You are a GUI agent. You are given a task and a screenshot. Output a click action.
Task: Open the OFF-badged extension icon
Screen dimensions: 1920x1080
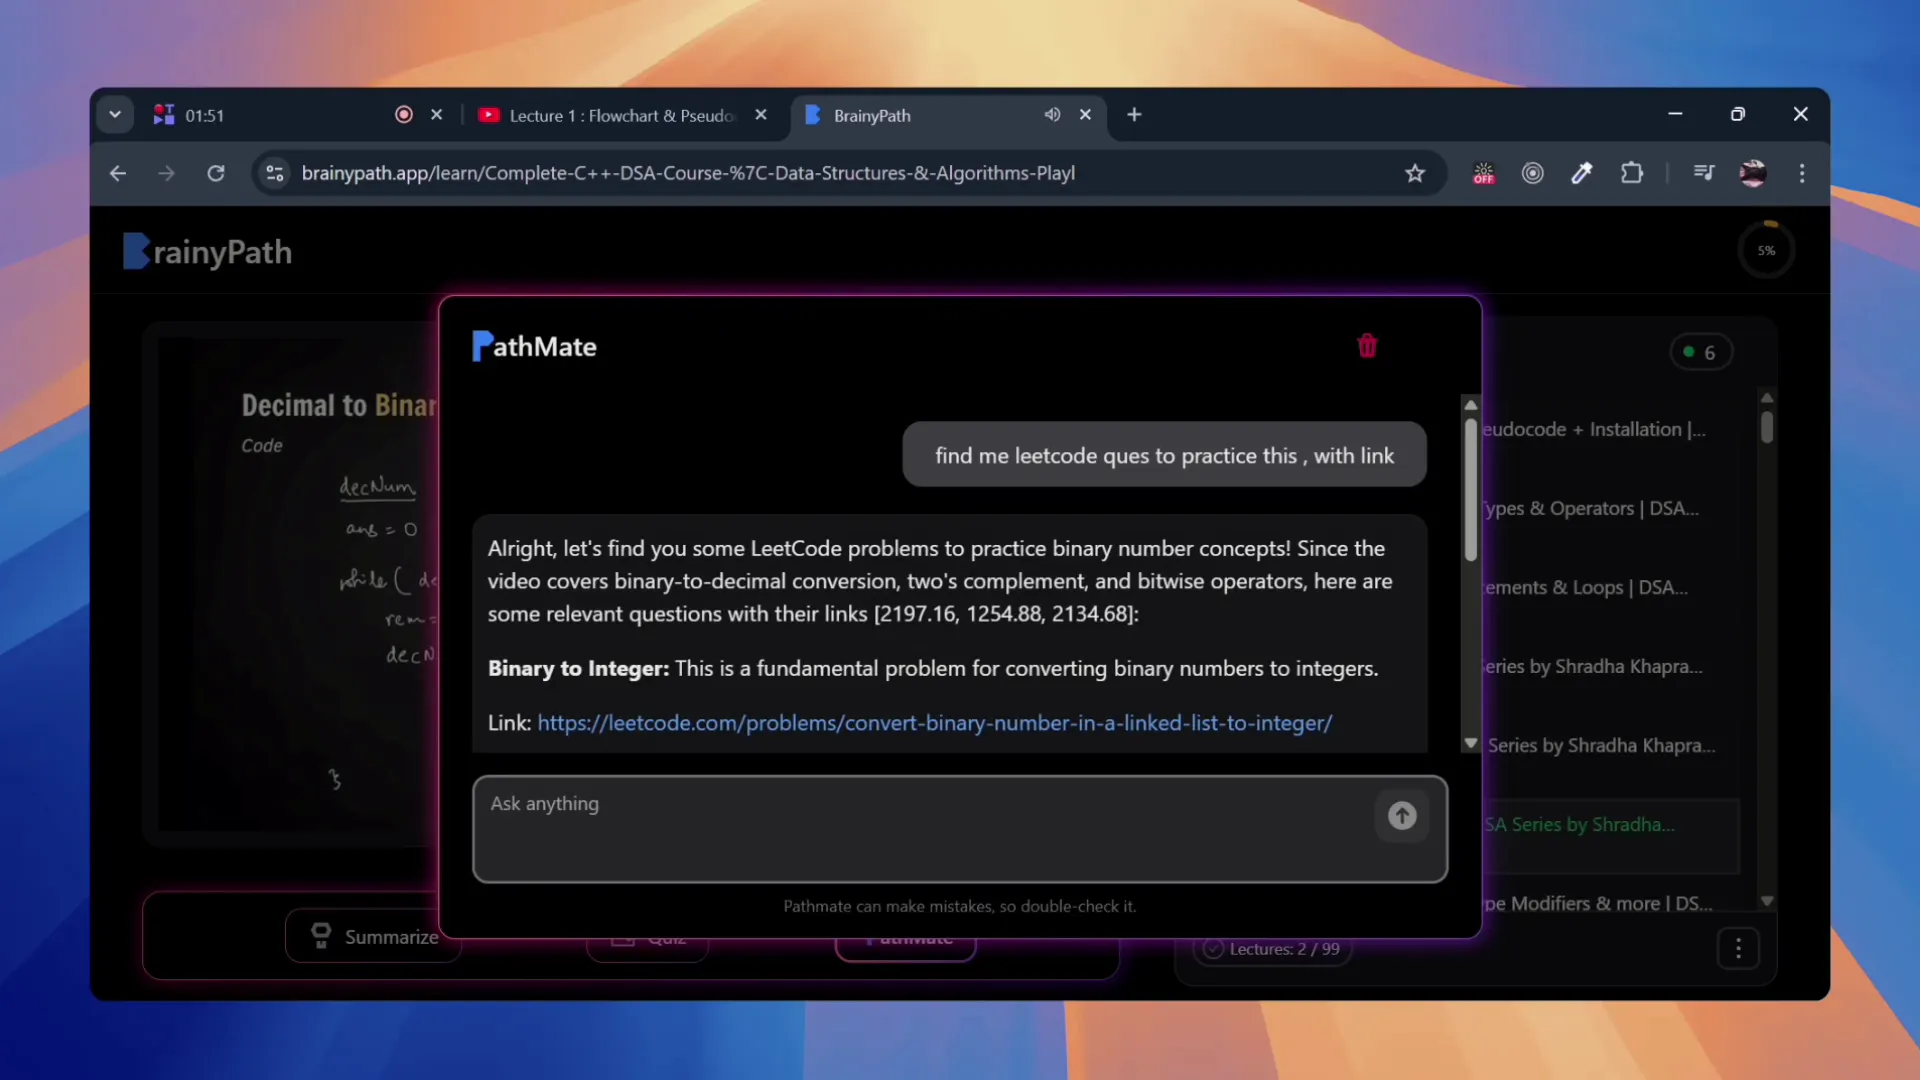click(1483, 173)
